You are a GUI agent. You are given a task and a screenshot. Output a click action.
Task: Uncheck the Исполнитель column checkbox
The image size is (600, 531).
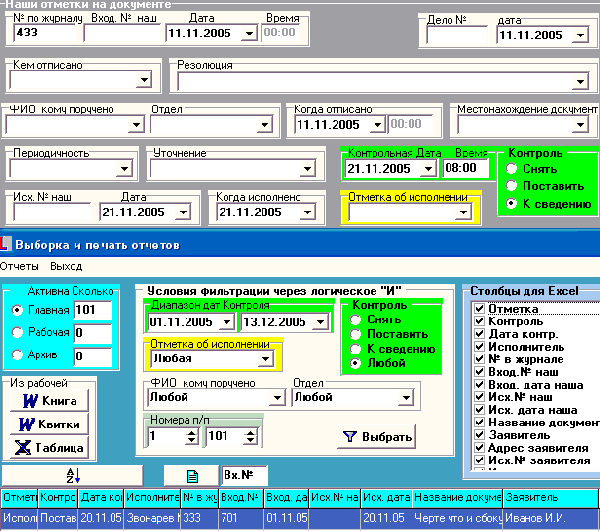[x=479, y=347]
